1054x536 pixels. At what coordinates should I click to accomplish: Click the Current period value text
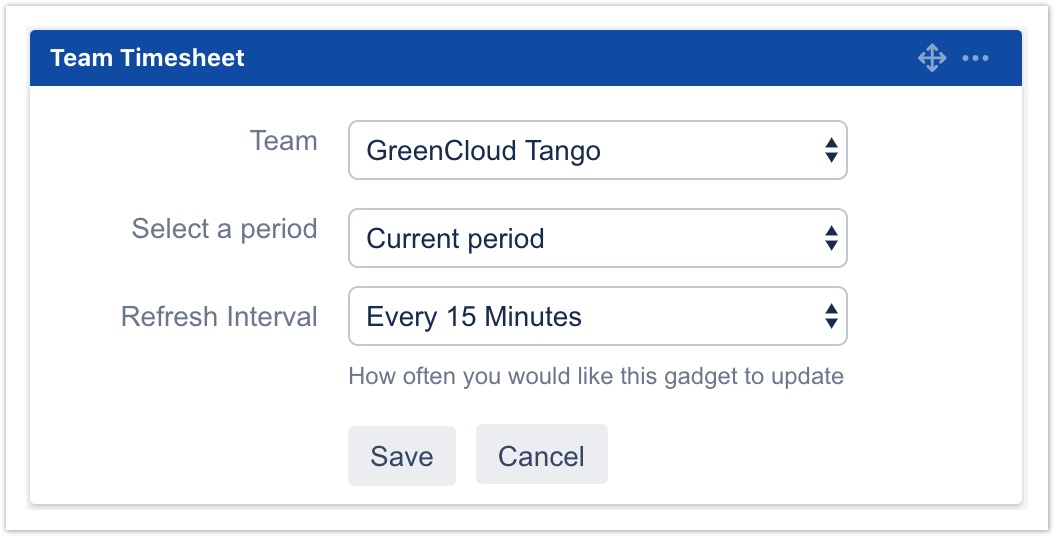455,239
